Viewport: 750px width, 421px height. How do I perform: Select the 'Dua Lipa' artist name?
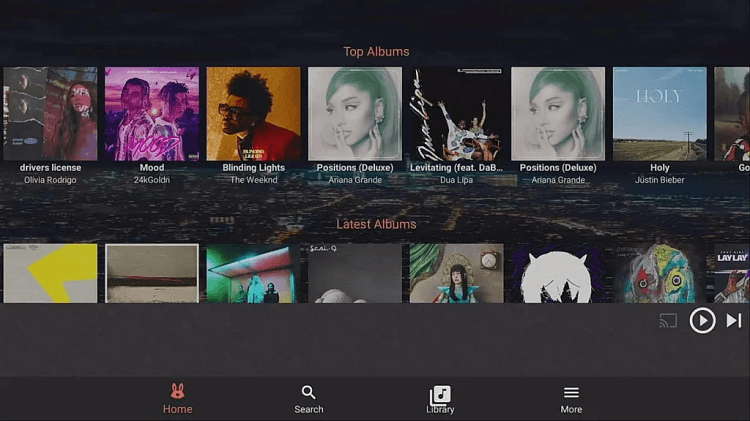tap(456, 180)
